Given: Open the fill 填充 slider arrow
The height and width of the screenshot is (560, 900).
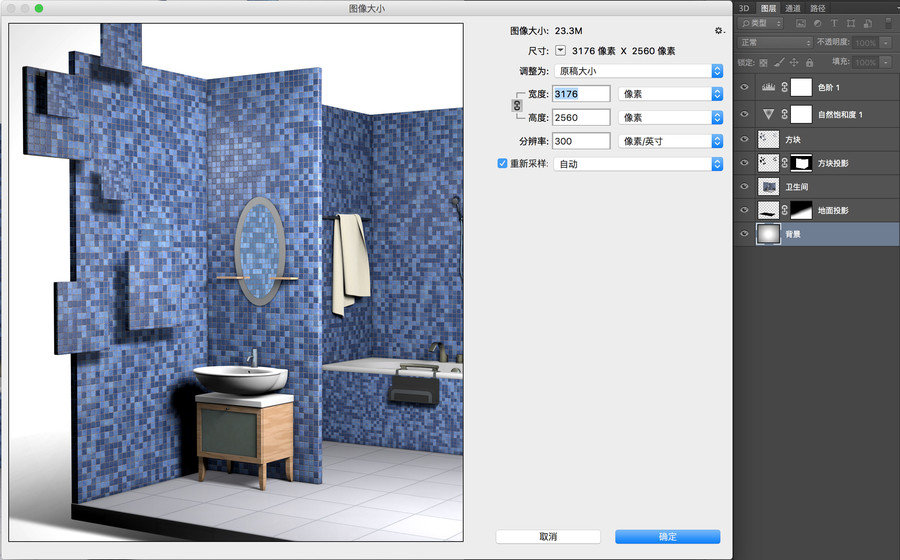Looking at the screenshot, I should click(886, 62).
